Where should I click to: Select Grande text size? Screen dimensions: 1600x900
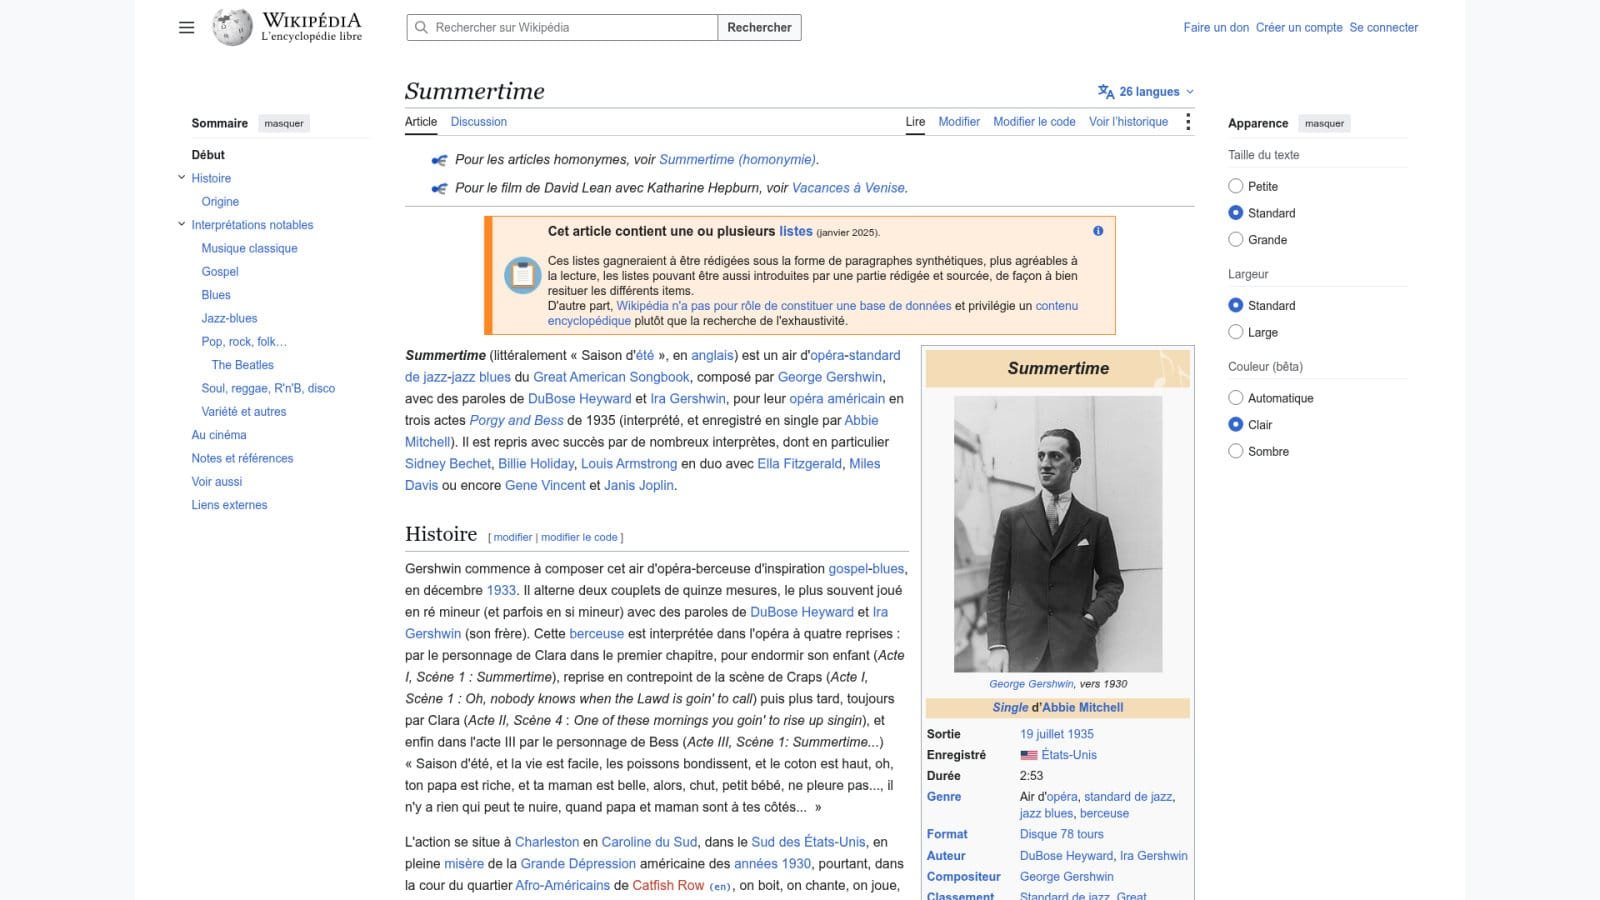(x=1236, y=240)
